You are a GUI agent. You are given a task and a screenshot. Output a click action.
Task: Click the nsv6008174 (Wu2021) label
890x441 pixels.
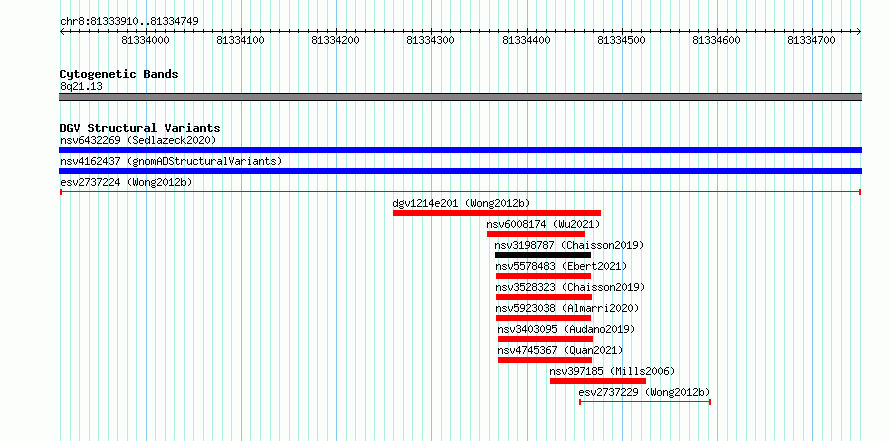point(543,224)
